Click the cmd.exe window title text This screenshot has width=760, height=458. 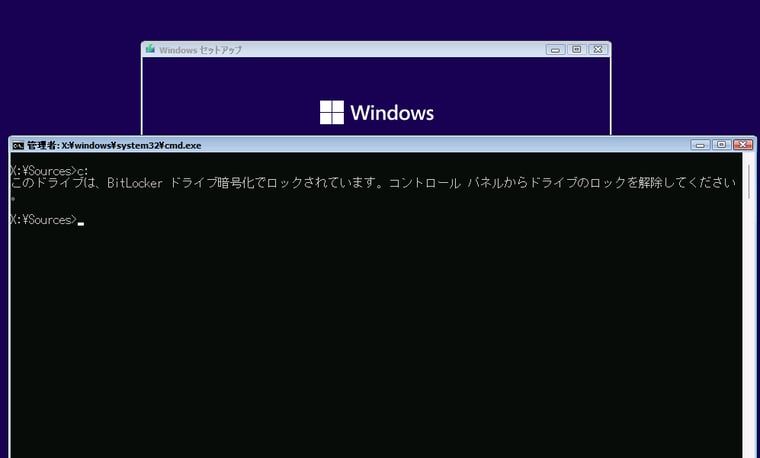tap(114, 145)
